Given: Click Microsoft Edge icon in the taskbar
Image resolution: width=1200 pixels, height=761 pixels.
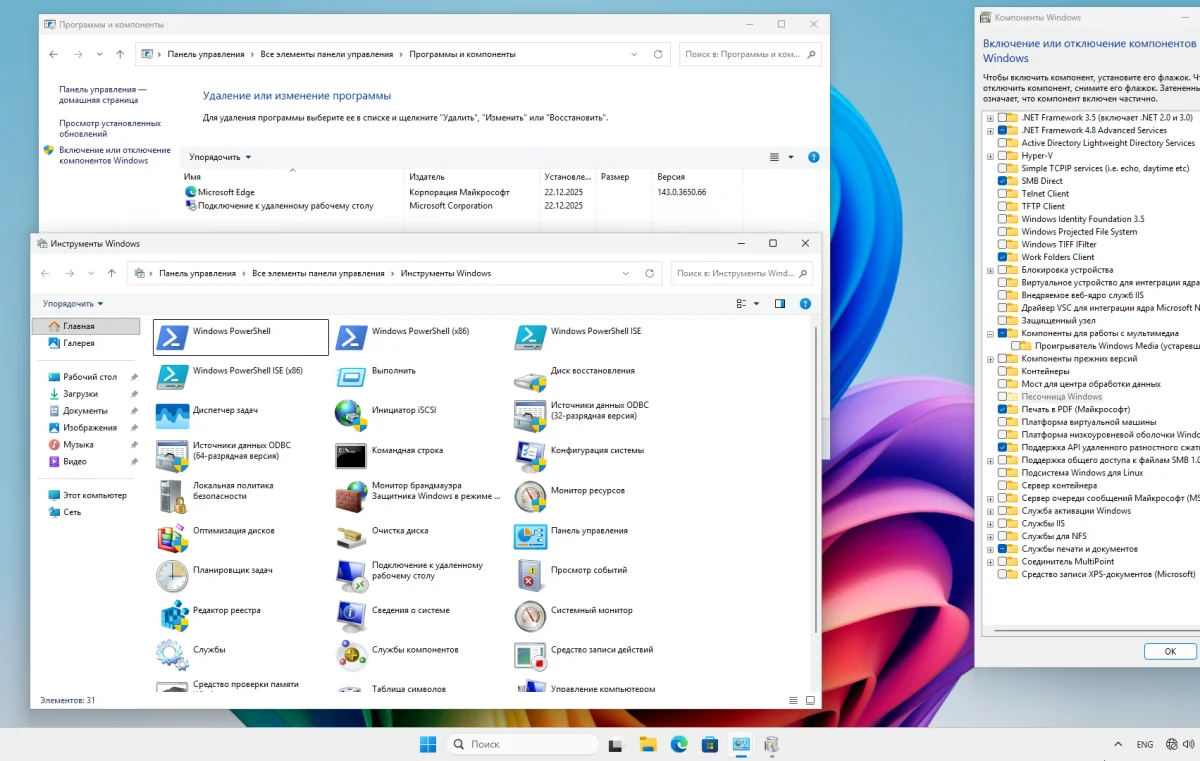Looking at the screenshot, I should [679, 744].
